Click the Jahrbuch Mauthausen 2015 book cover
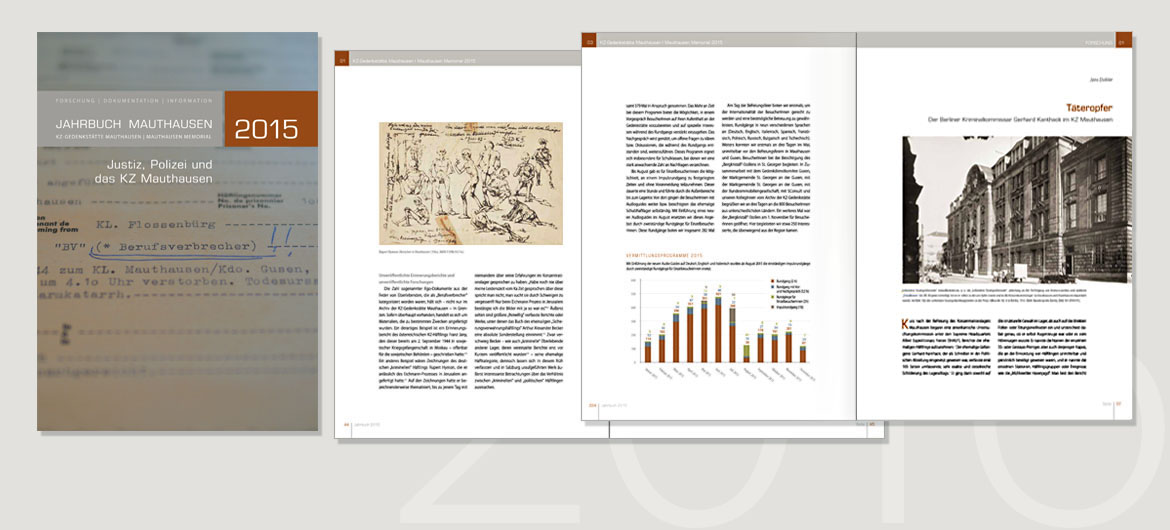The height and width of the screenshot is (530, 1170). [178, 231]
